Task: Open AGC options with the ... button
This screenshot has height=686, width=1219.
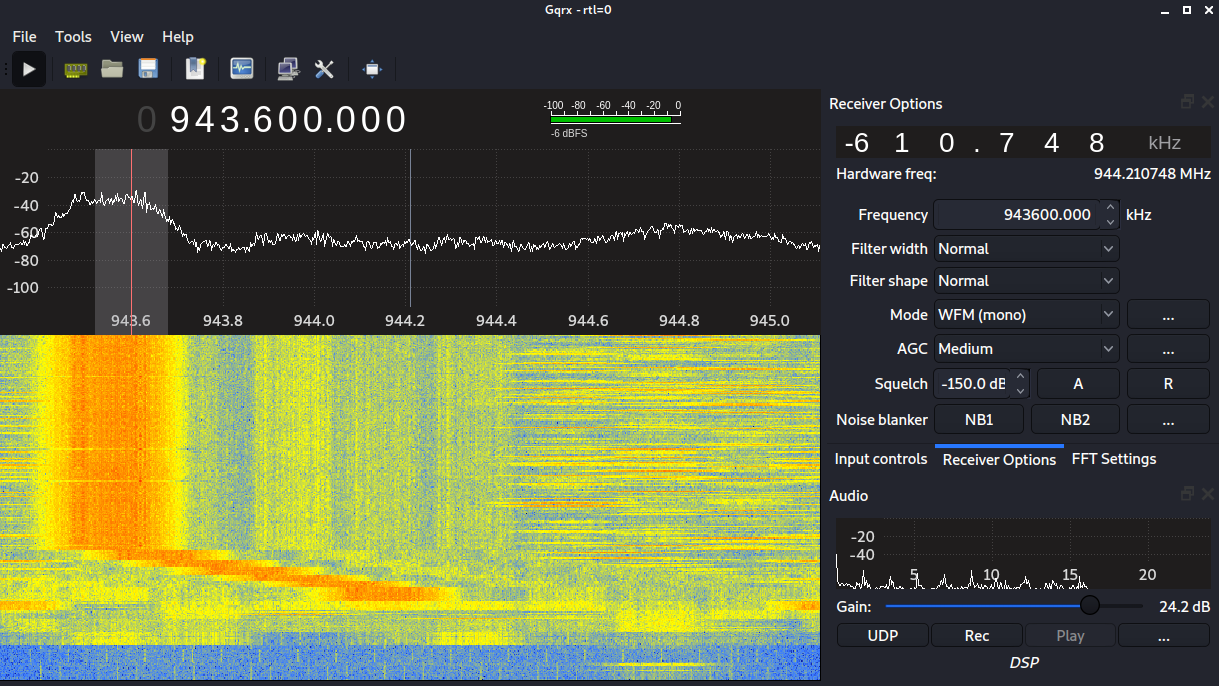Action: (x=1167, y=349)
